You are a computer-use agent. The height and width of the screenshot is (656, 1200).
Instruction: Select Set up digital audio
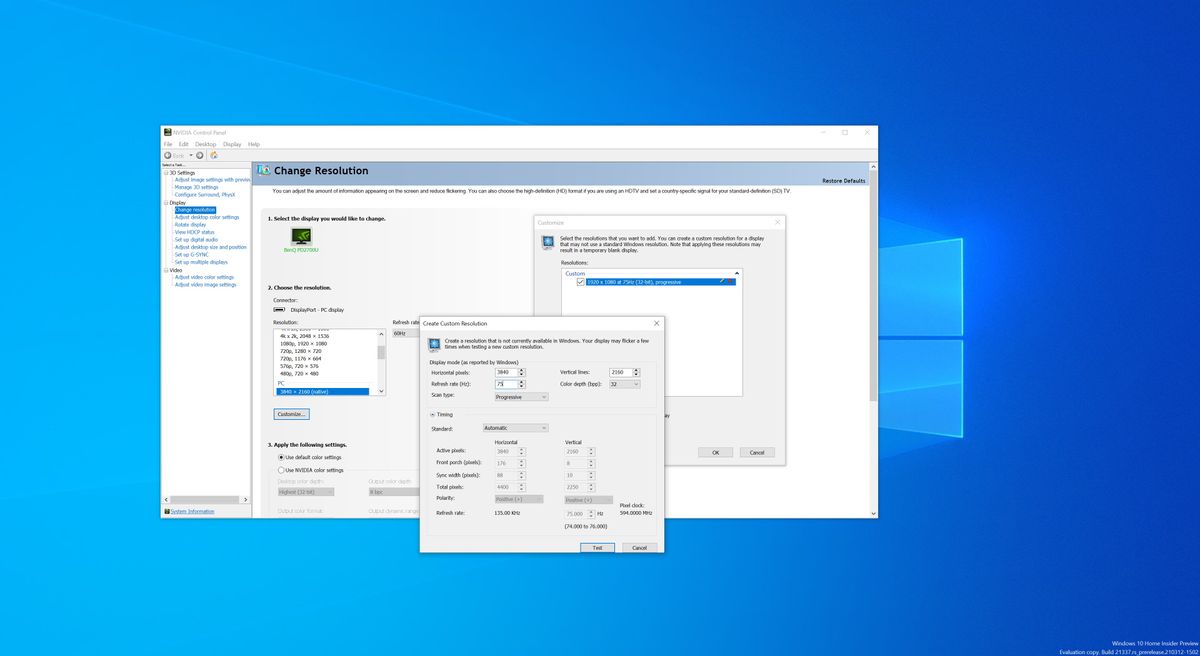[x=196, y=240]
